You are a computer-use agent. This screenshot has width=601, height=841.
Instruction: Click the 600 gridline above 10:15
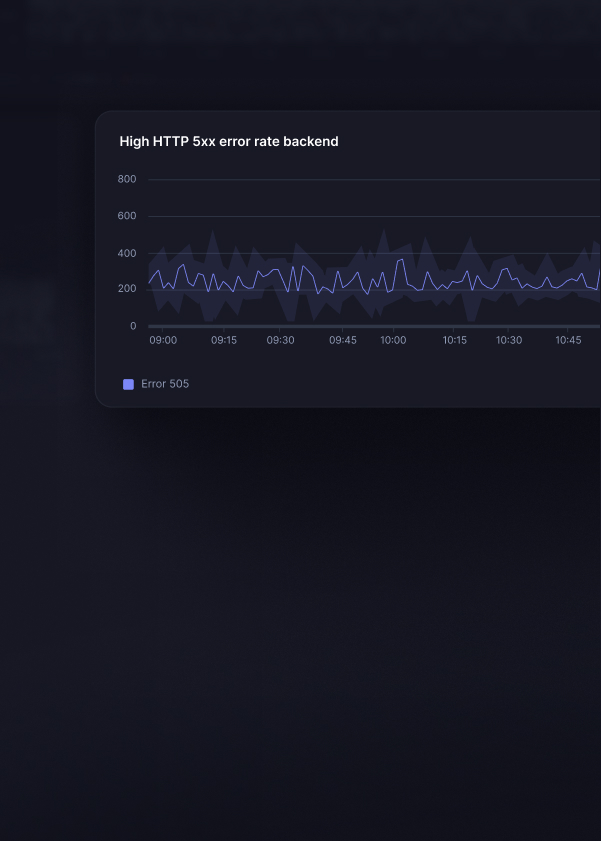[x=455, y=216]
